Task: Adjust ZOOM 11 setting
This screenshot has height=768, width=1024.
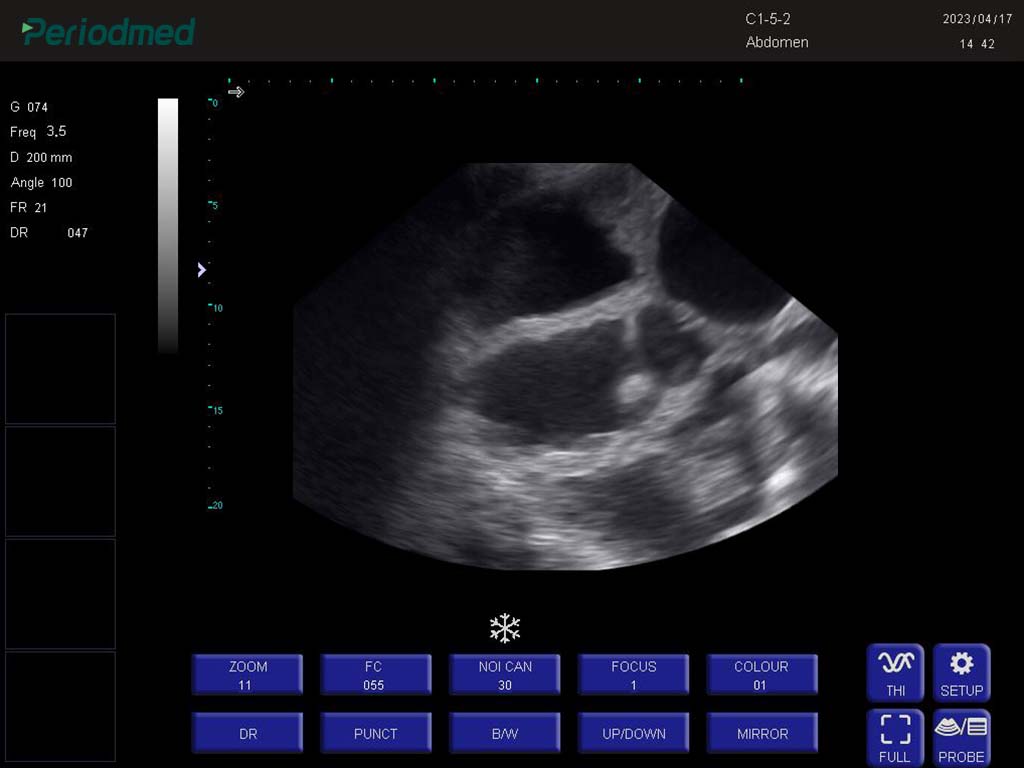Action: [248, 675]
